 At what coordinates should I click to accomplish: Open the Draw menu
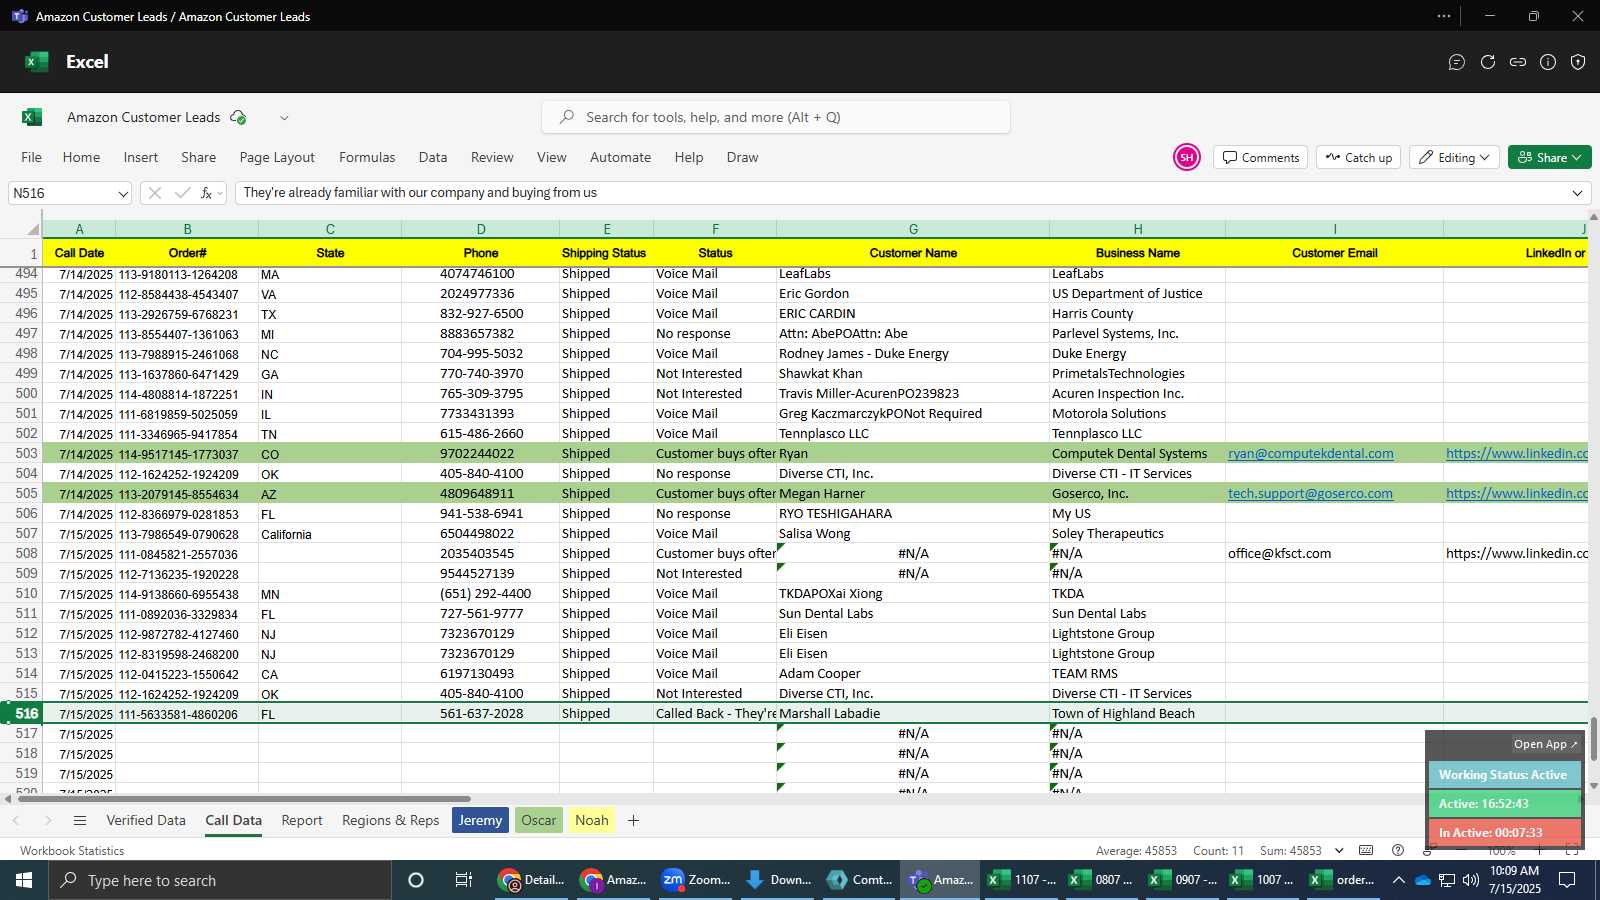coord(742,157)
